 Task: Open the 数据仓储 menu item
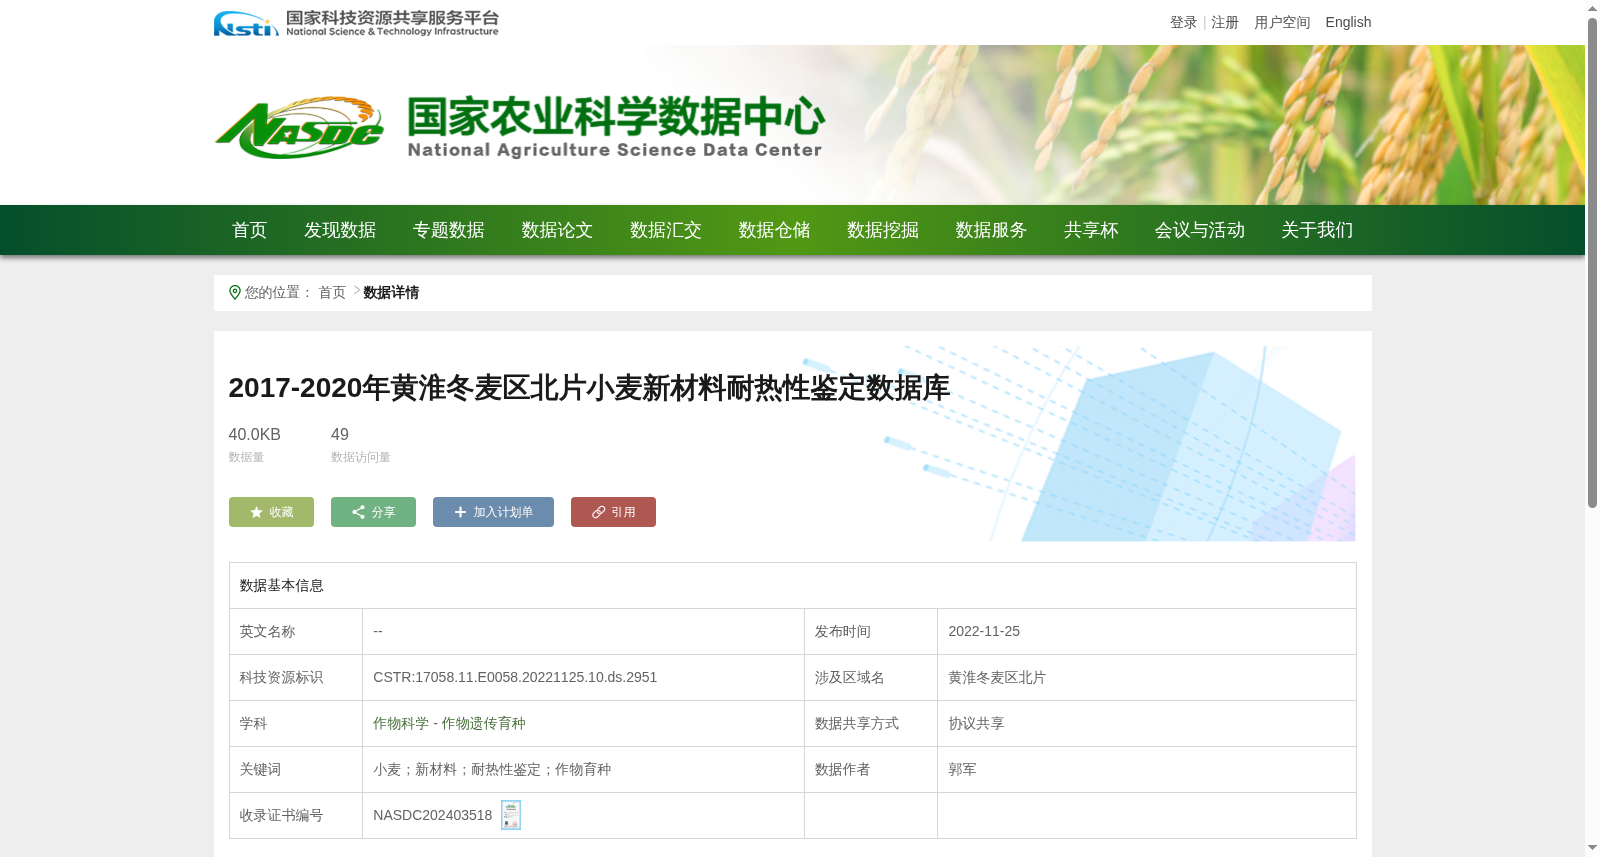(774, 230)
